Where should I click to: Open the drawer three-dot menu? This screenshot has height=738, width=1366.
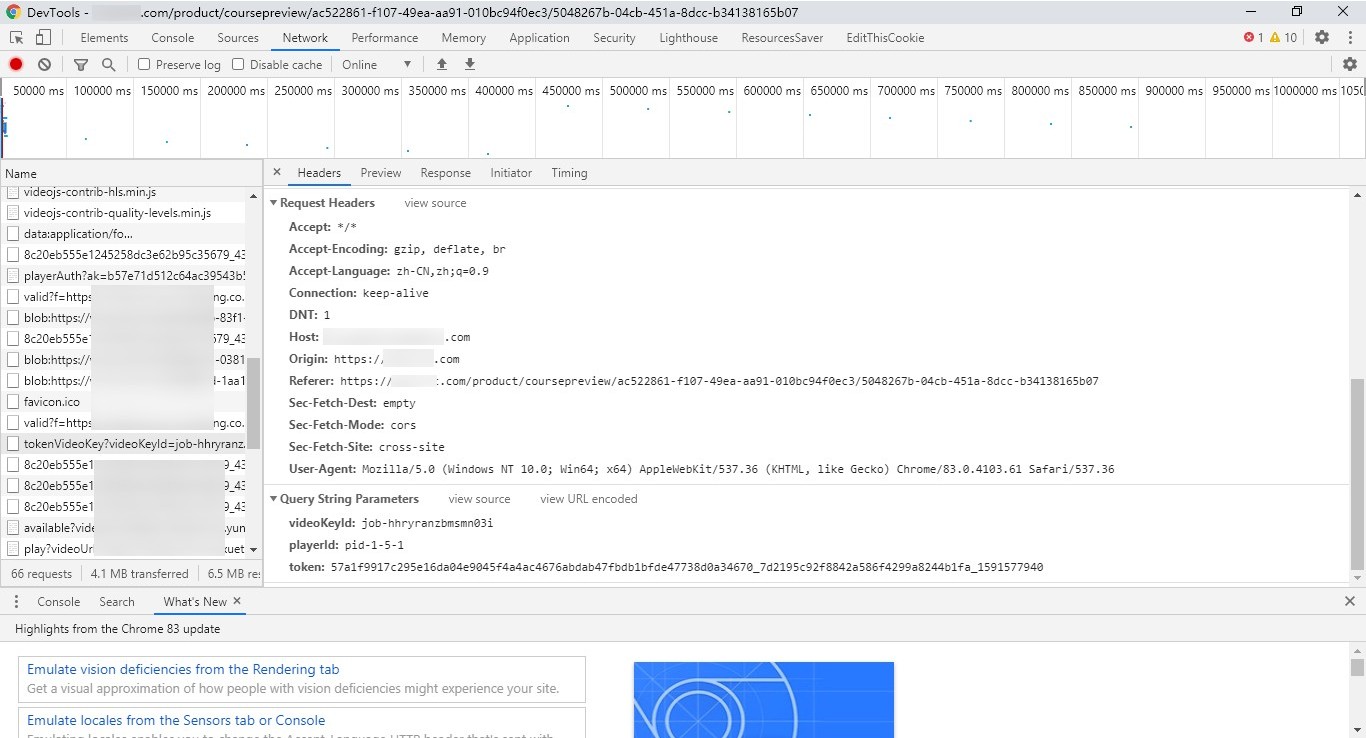pos(16,602)
